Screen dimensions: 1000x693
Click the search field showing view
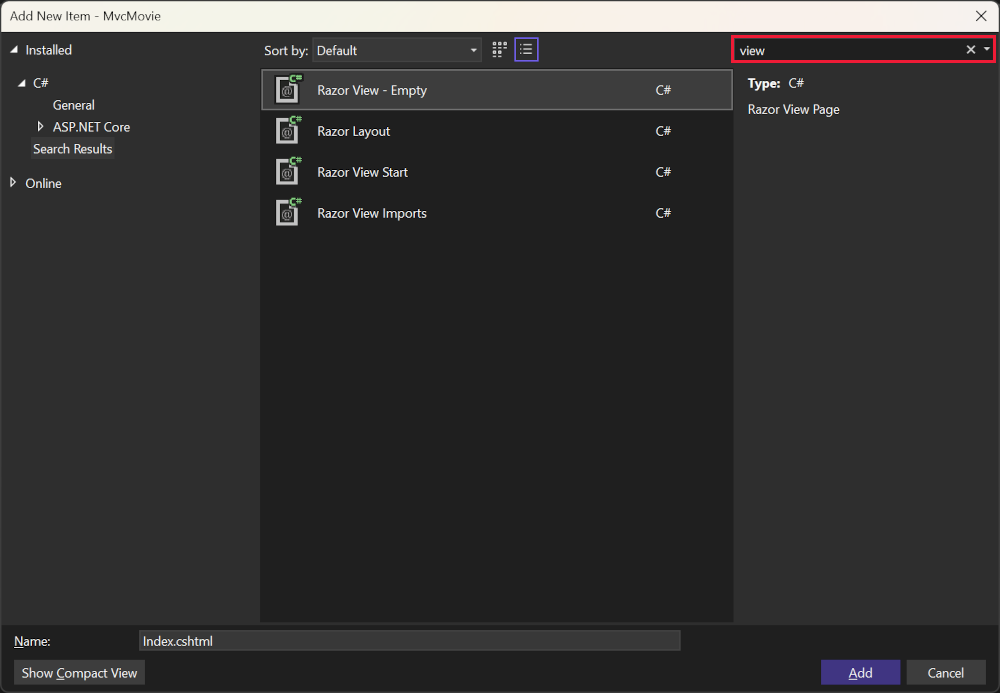tap(850, 48)
